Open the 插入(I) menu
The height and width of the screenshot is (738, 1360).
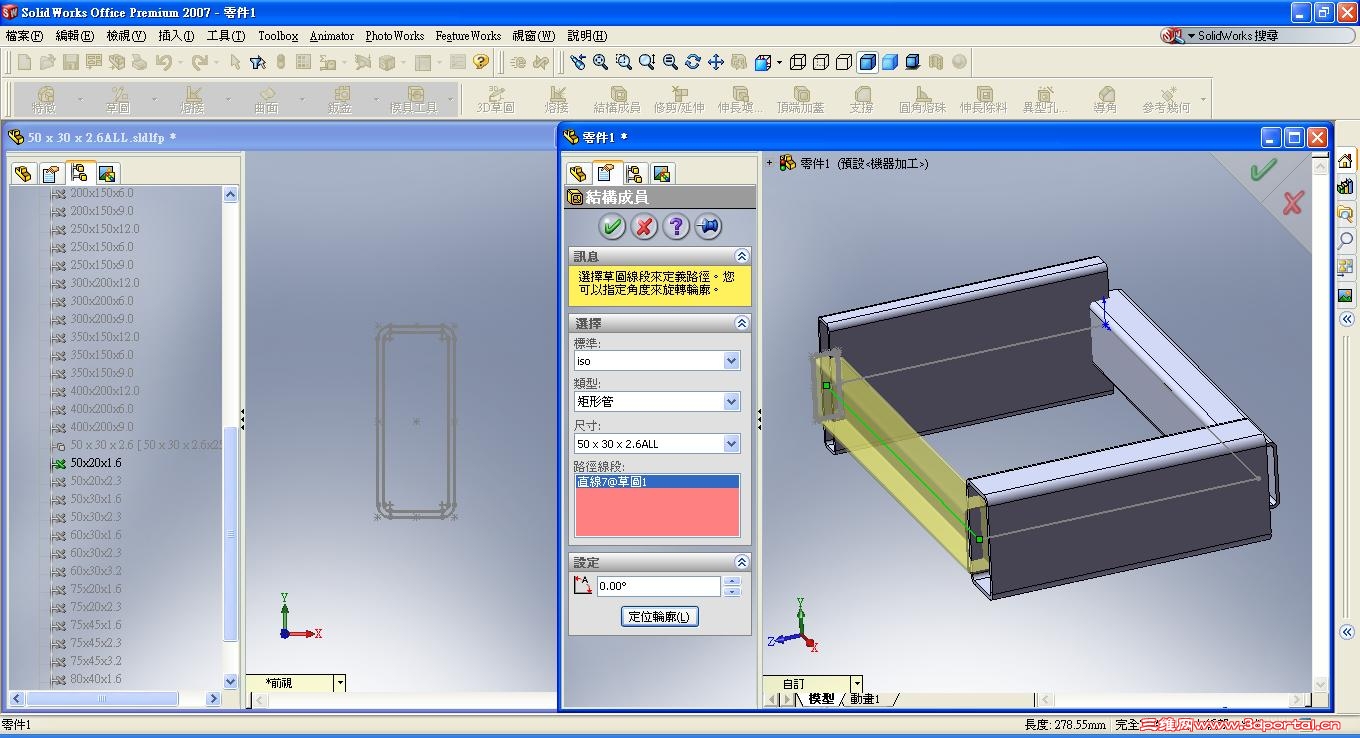176,36
